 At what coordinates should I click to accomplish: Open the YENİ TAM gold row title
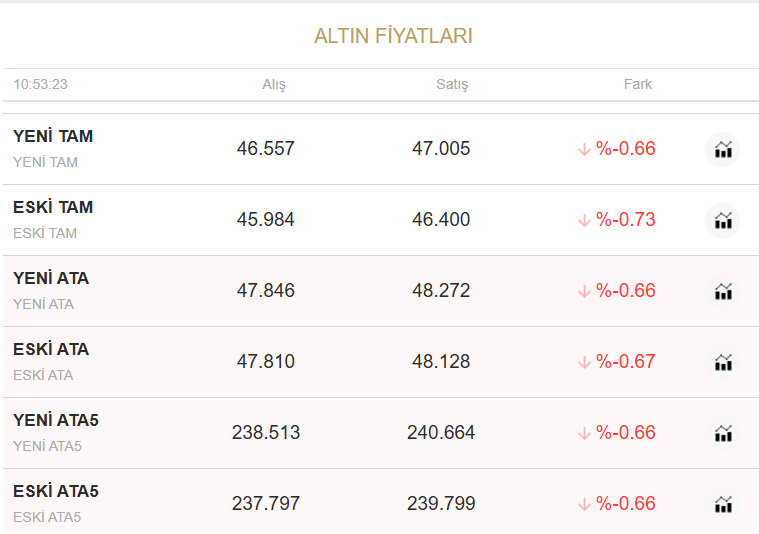[x=53, y=136]
